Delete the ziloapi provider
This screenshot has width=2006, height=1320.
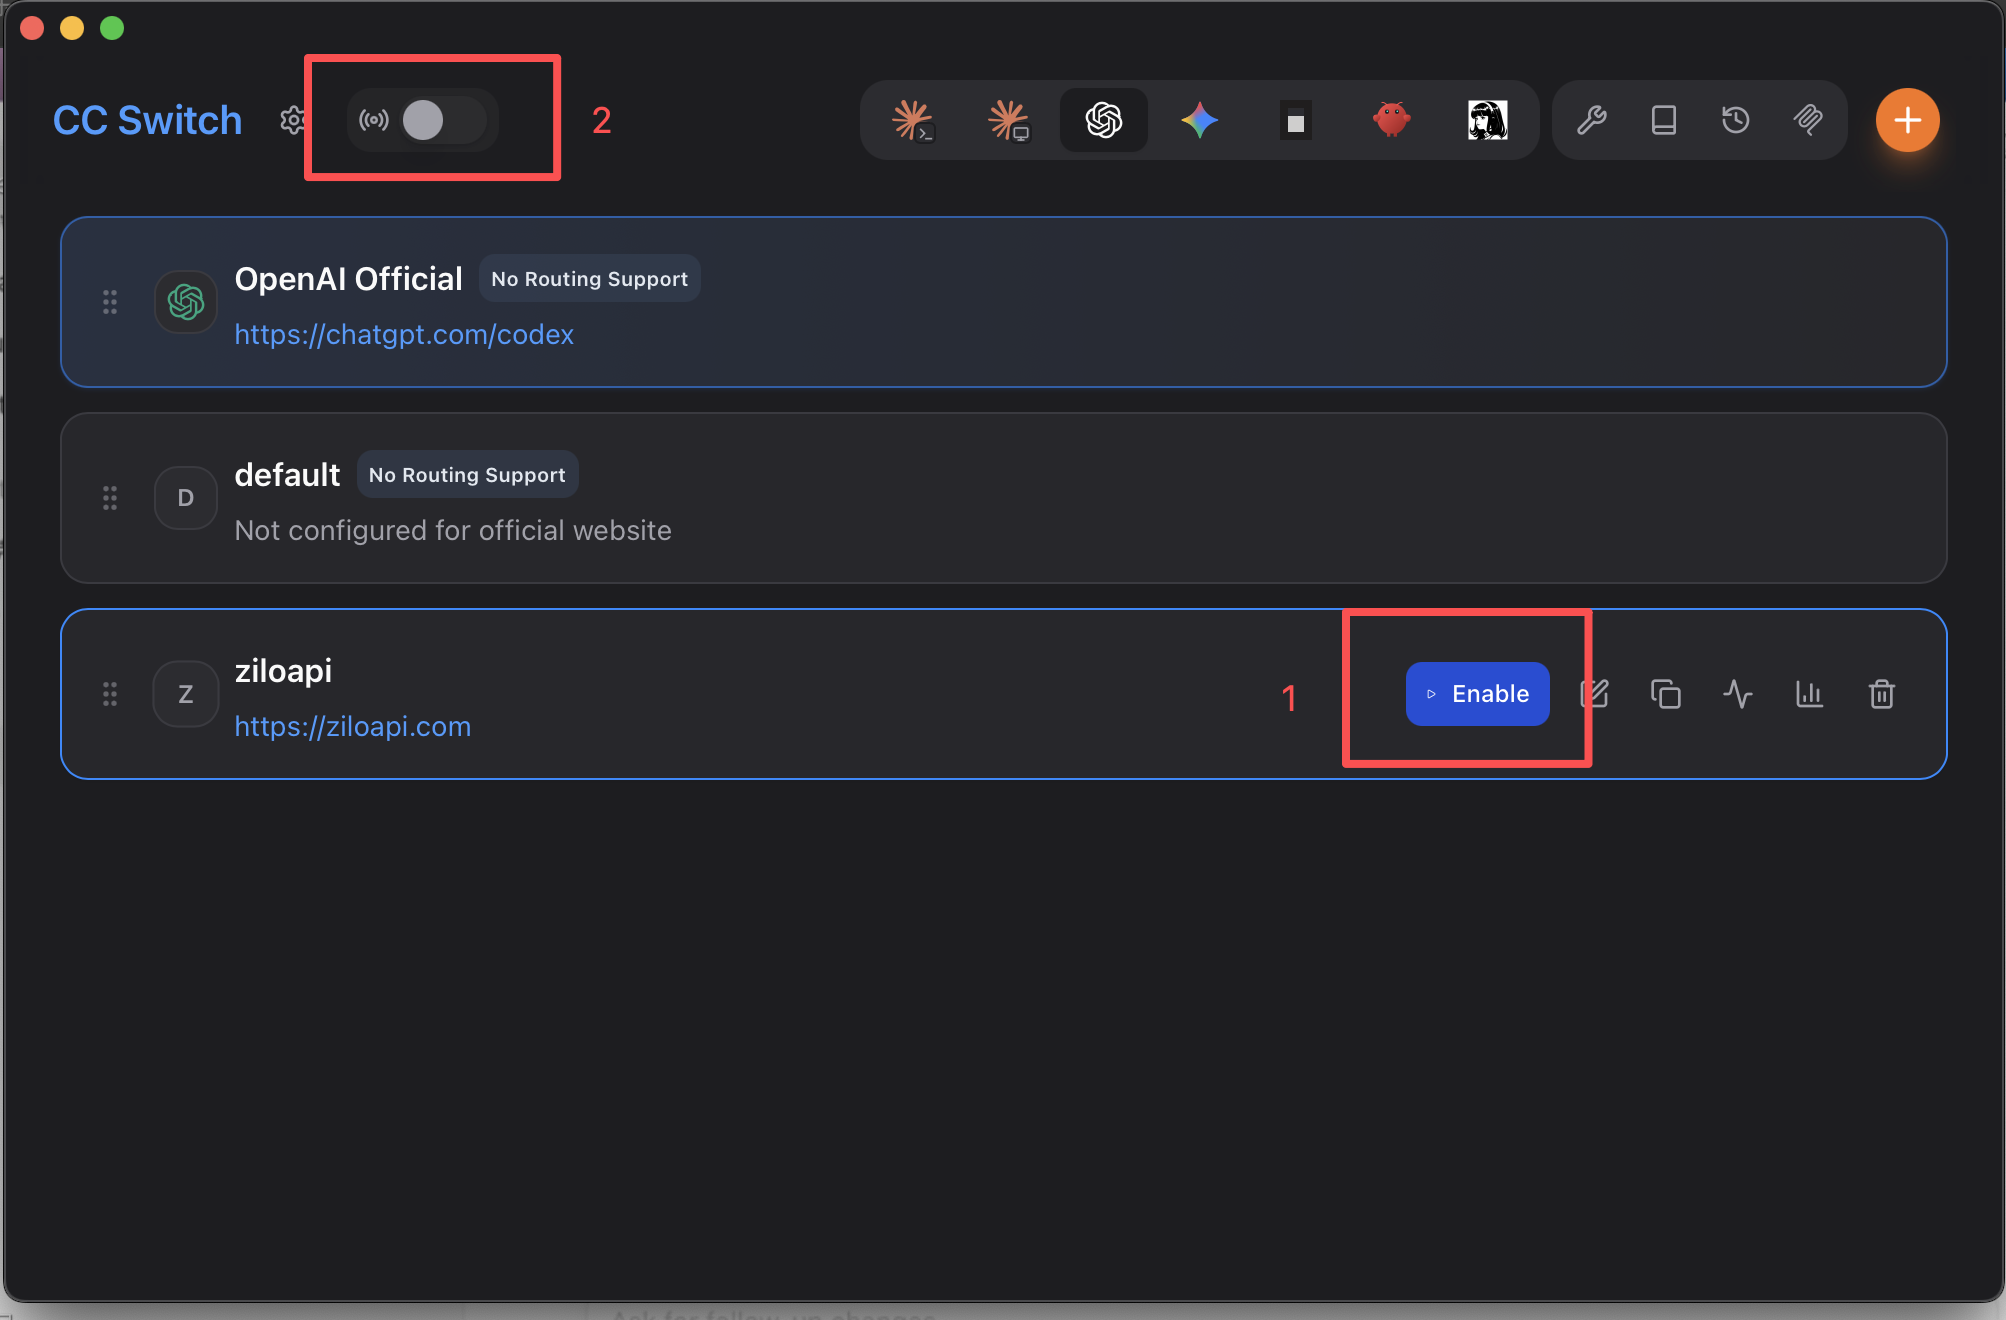(x=1882, y=694)
